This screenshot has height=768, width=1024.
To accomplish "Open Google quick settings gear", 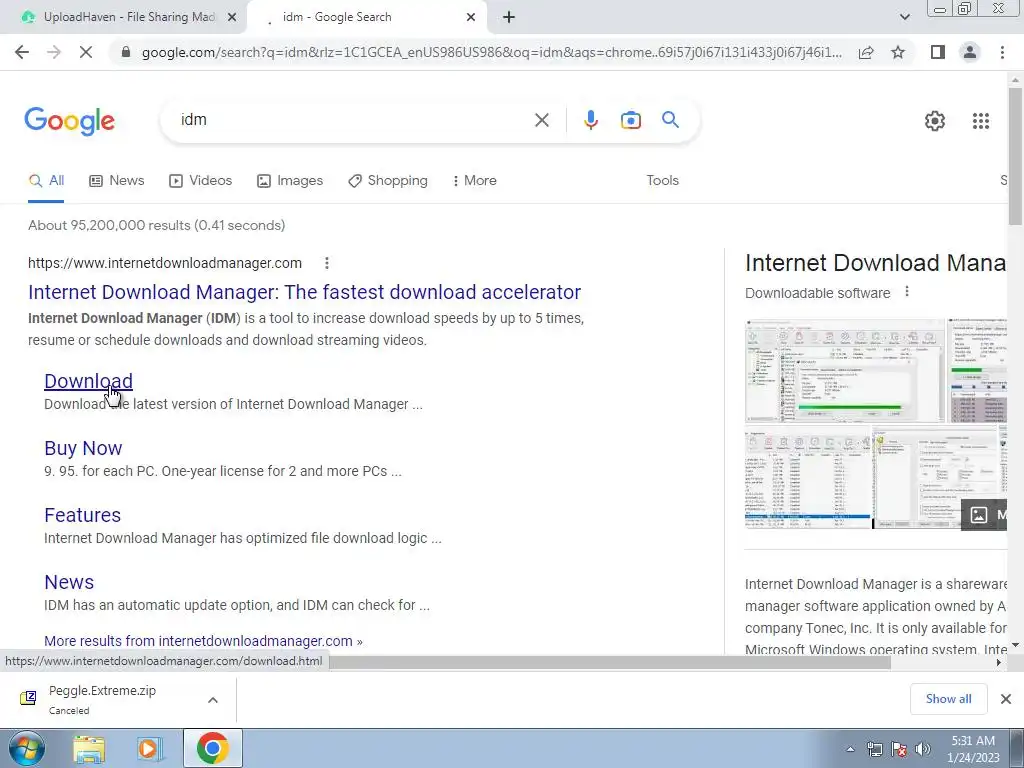I will pyautogui.click(x=935, y=121).
